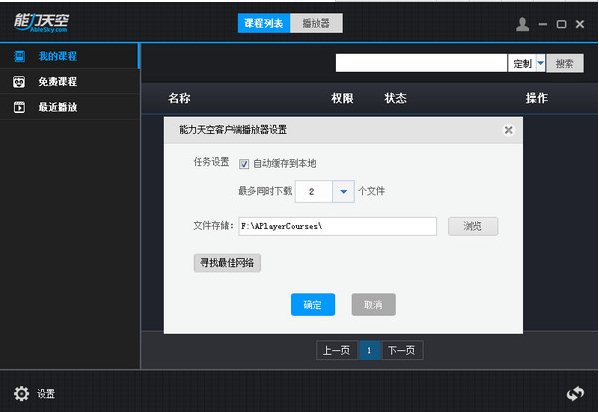Expand the 最多同时下载 count dropdown
Viewport: 599px width, 412px height.
343,191
